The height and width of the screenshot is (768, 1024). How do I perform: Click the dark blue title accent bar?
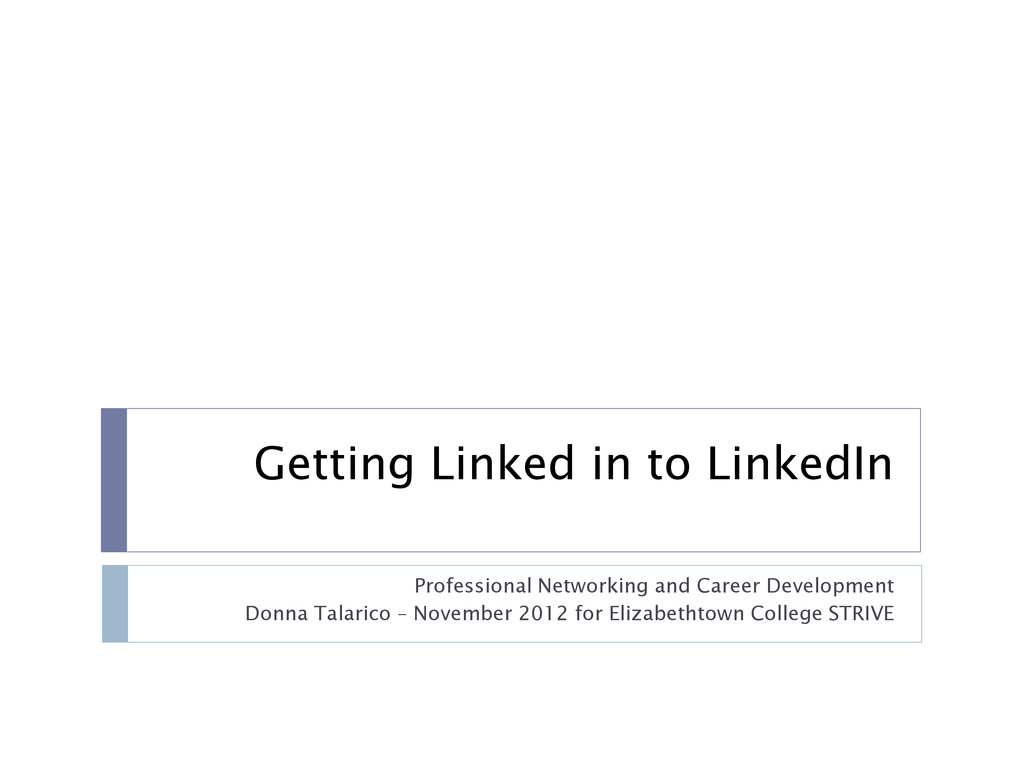pos(114,480)
